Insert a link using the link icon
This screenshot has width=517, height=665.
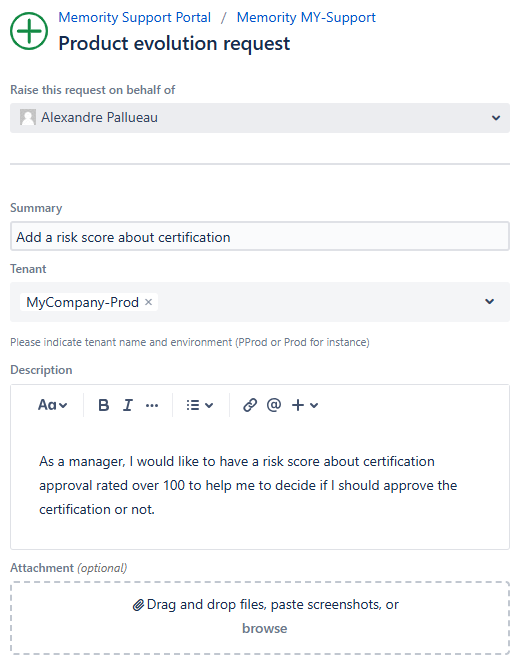pos(250,405)
